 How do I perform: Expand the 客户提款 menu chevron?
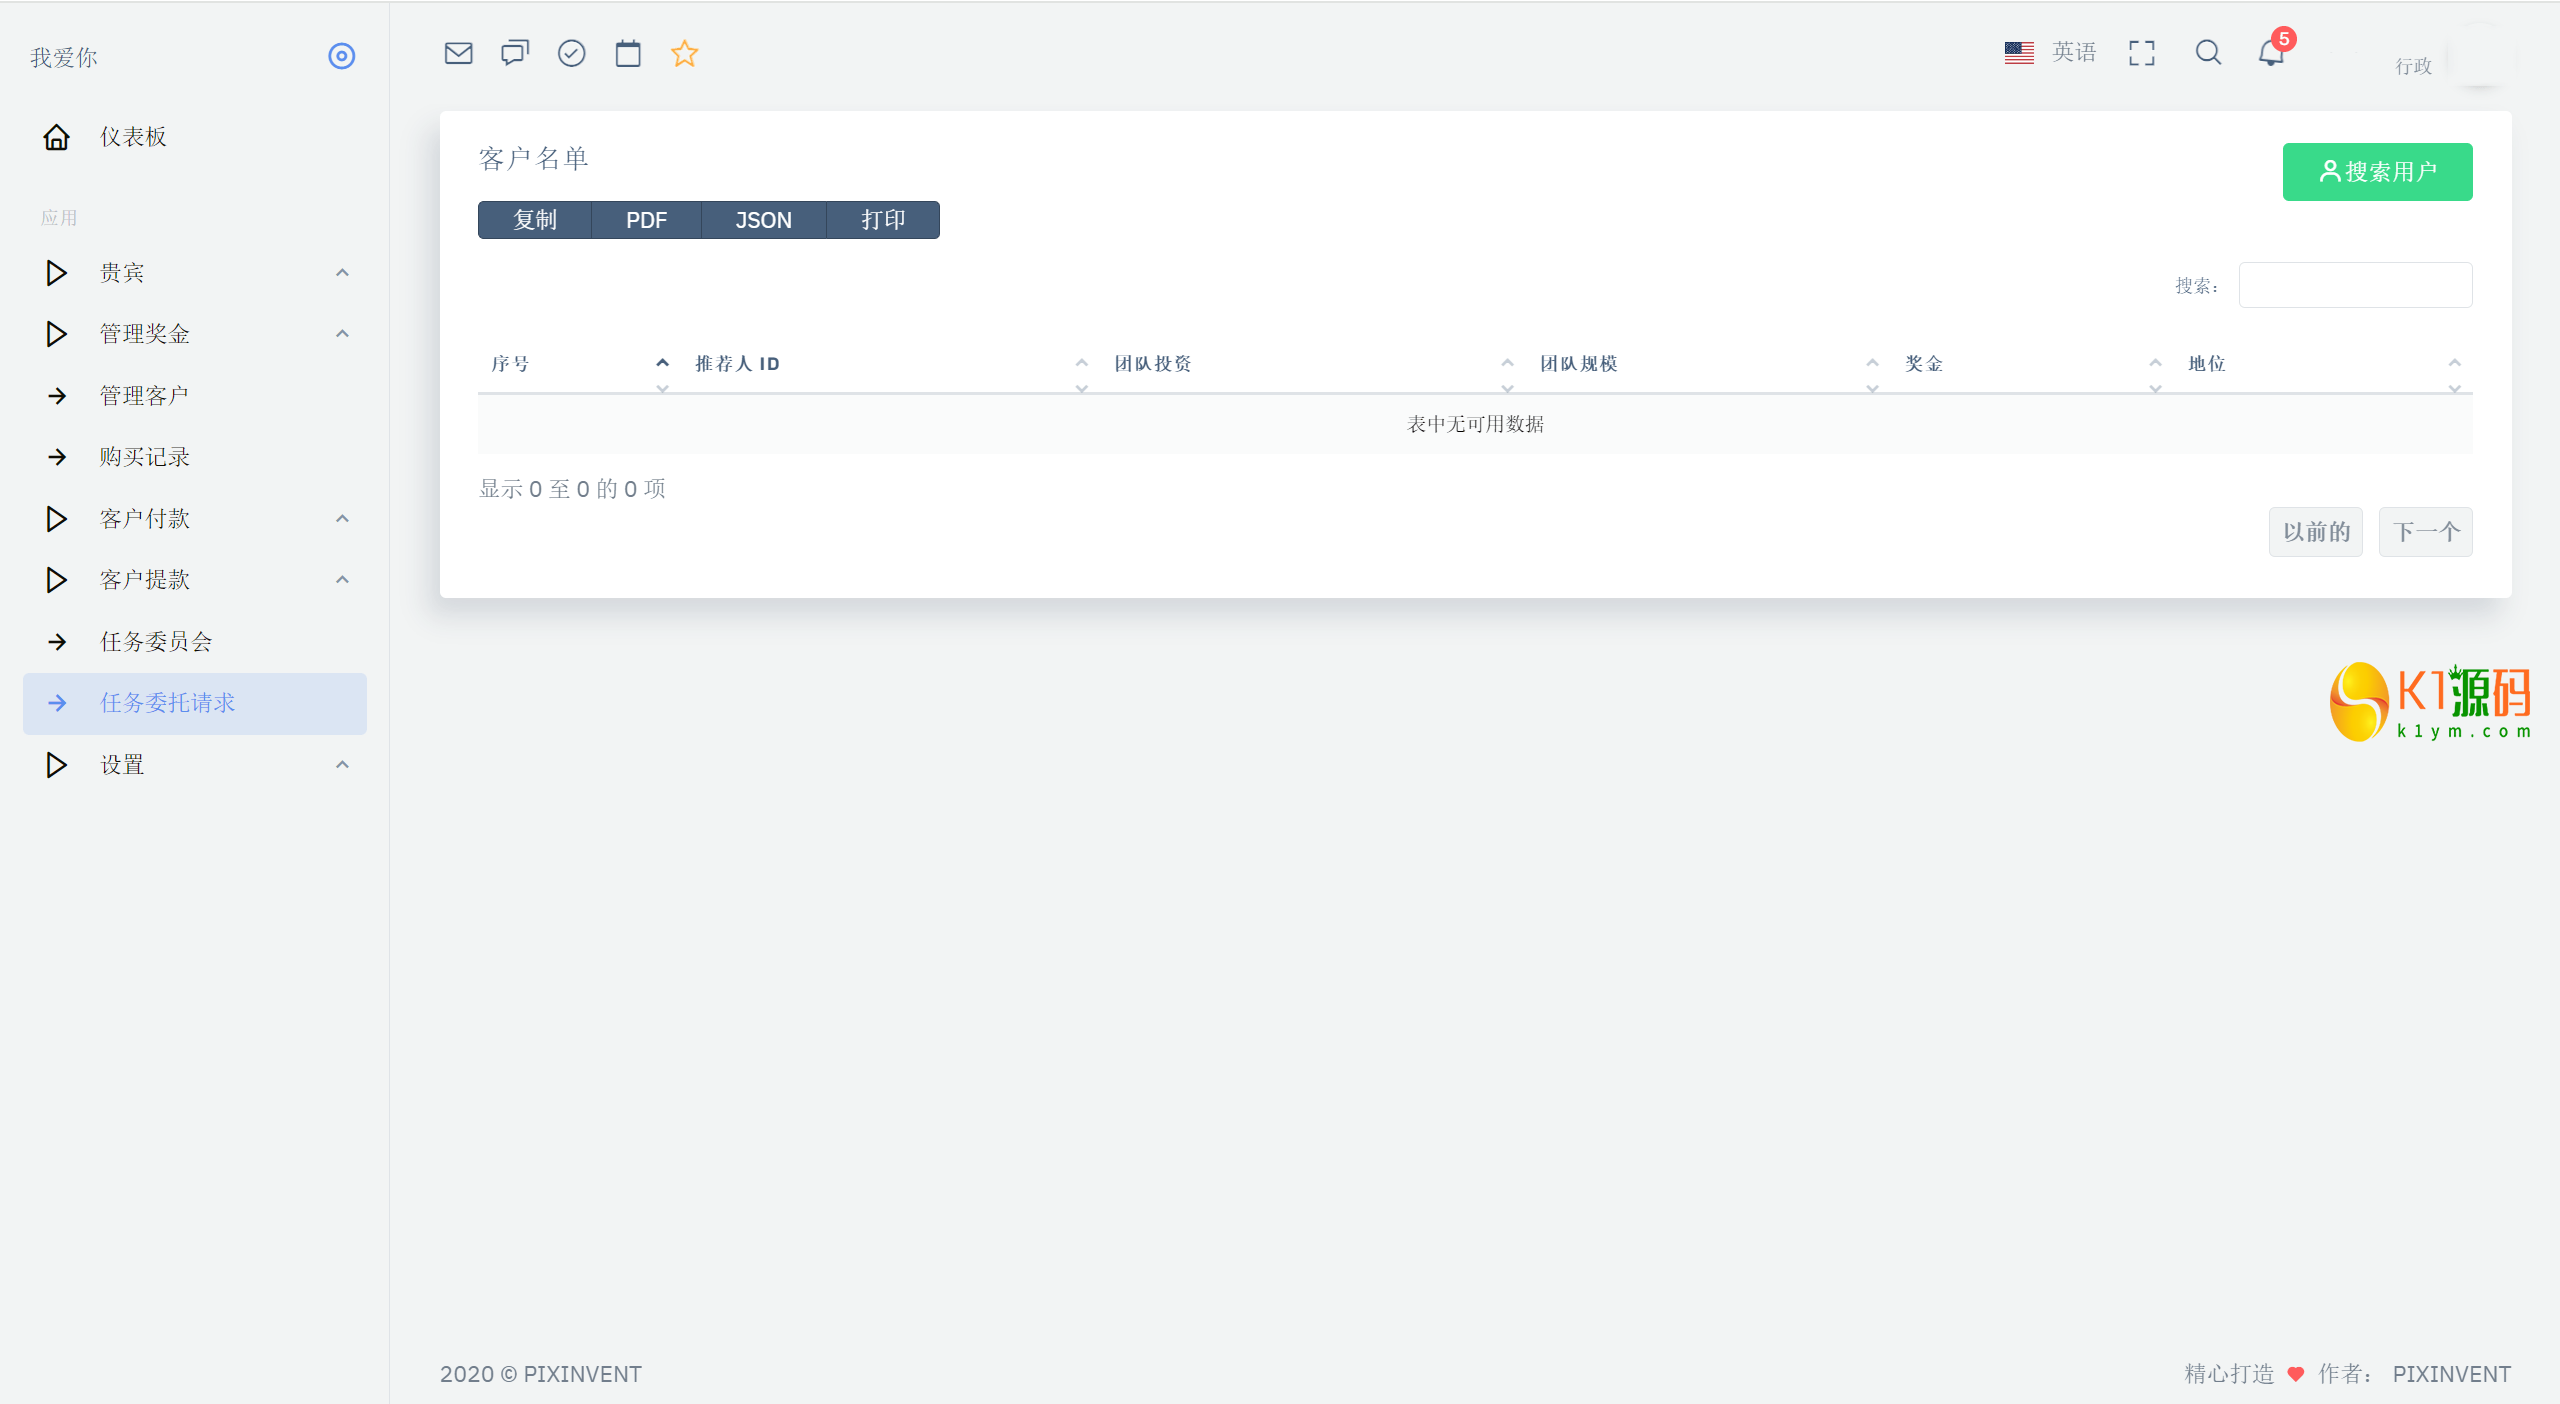342,580
